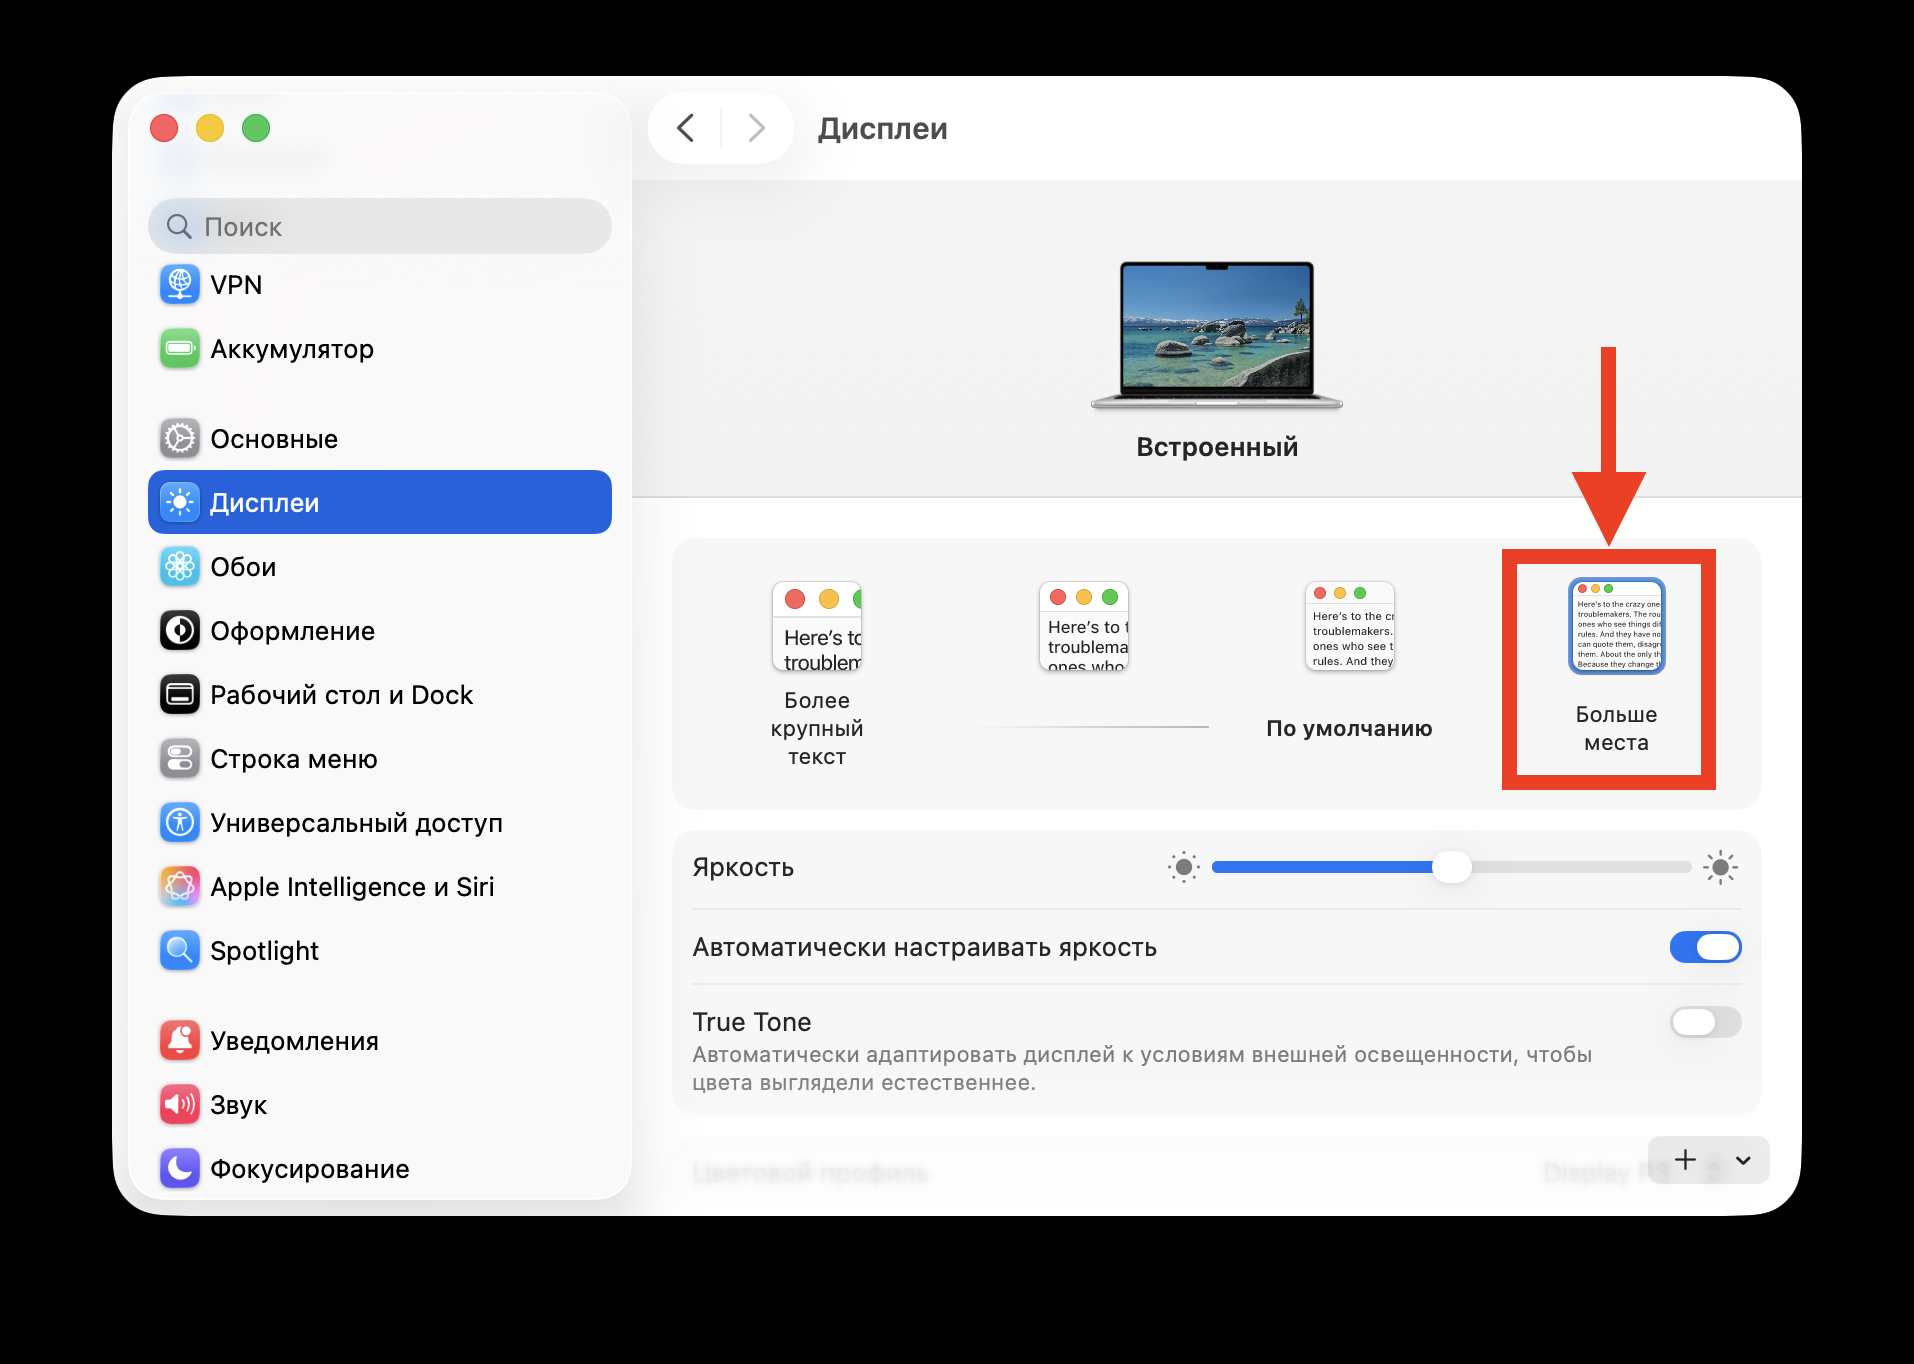
Task: Switch to Дисплеи in the sidebar
Action: click(x=265, y=502)
